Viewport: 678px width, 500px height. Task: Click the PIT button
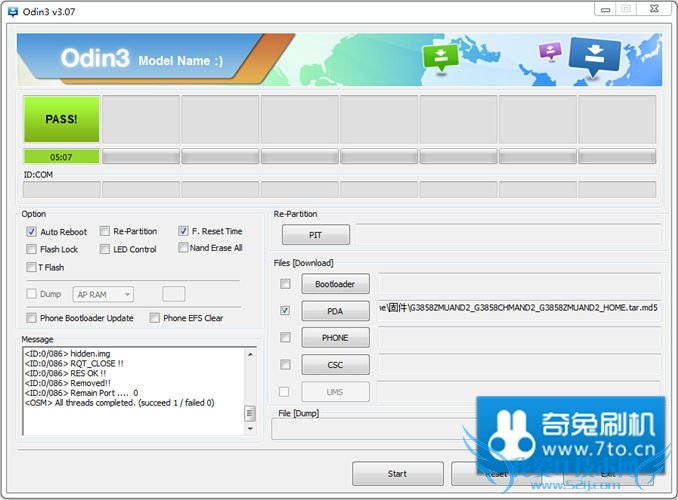[x=316, y=235]
